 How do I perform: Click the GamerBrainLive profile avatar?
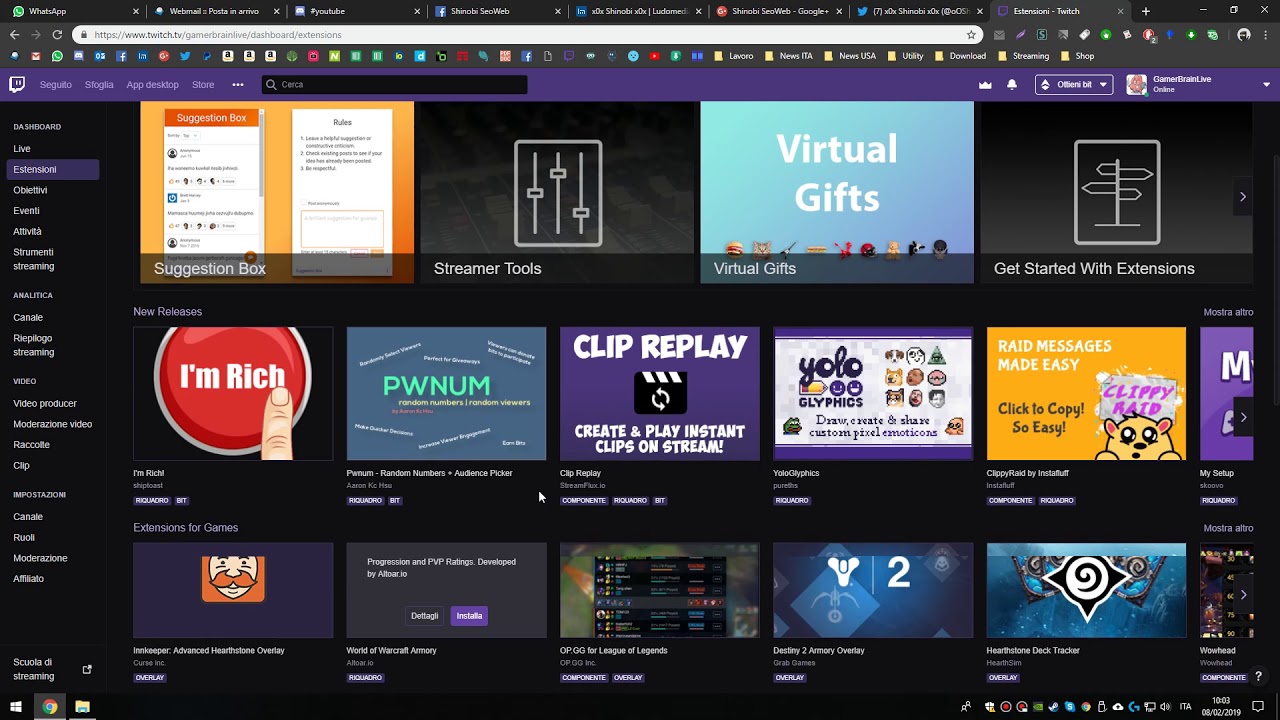click(1136, 85)
